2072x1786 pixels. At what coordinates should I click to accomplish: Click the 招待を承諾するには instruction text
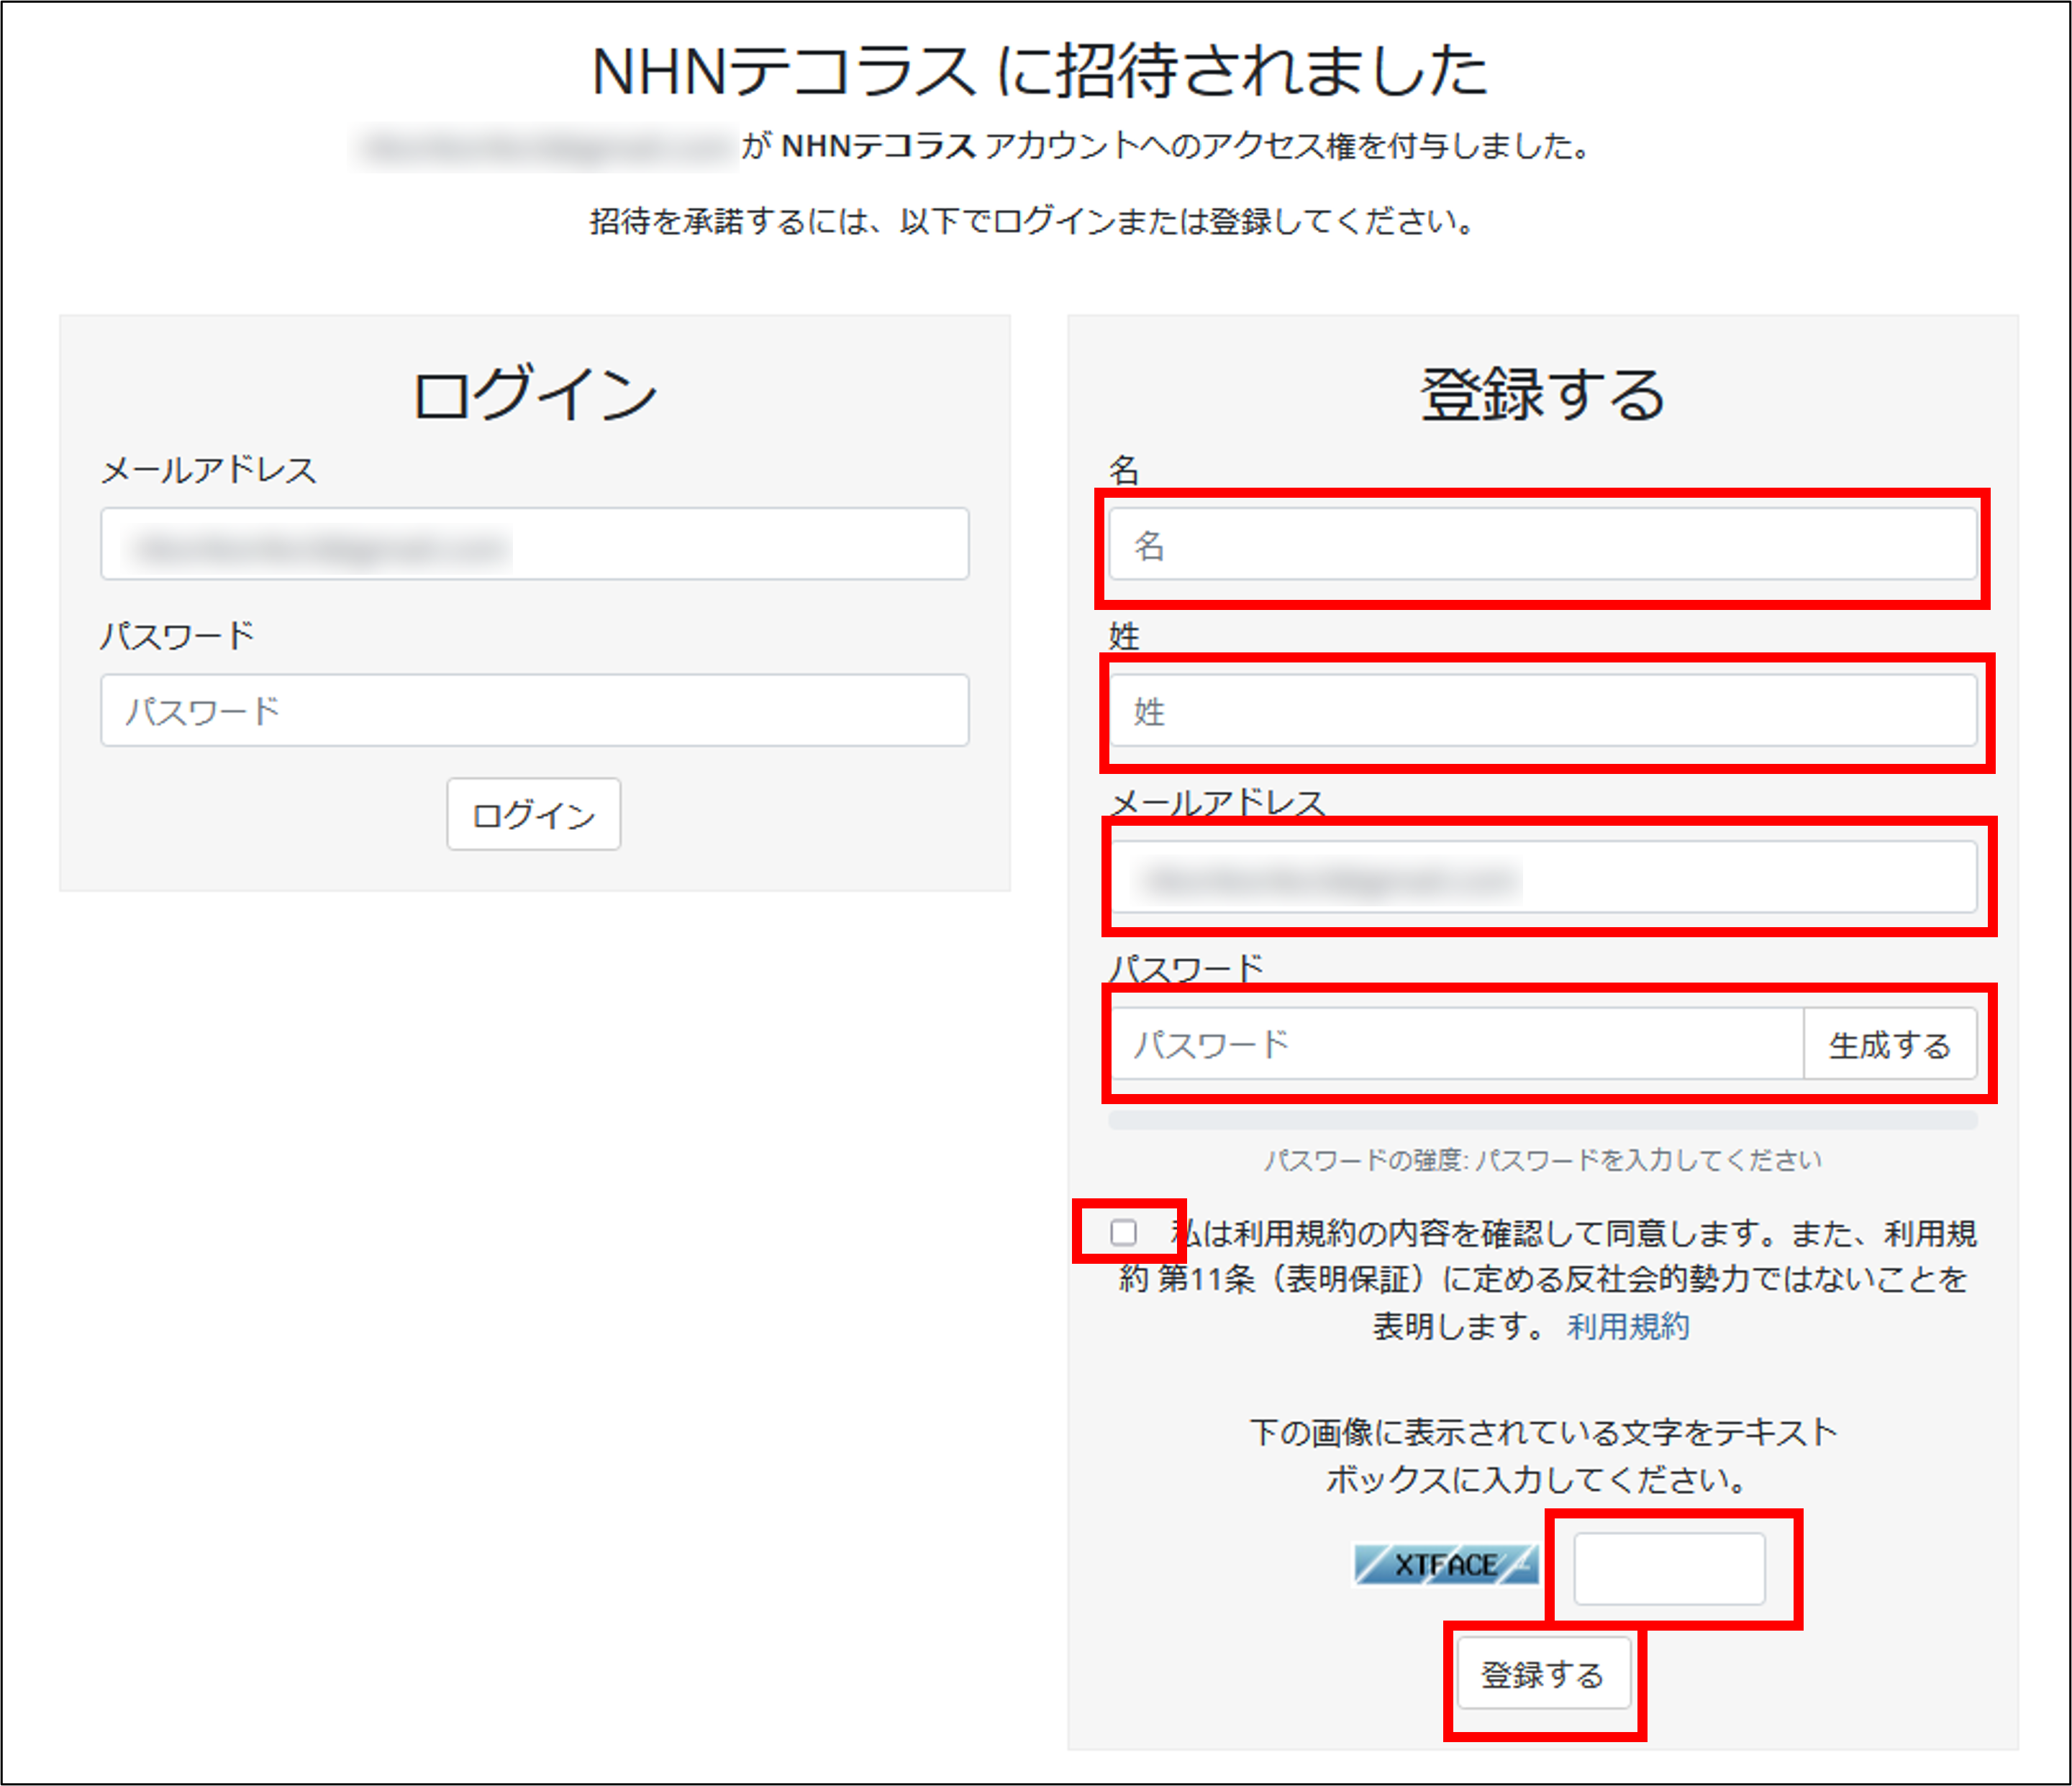coord(1034,221)
